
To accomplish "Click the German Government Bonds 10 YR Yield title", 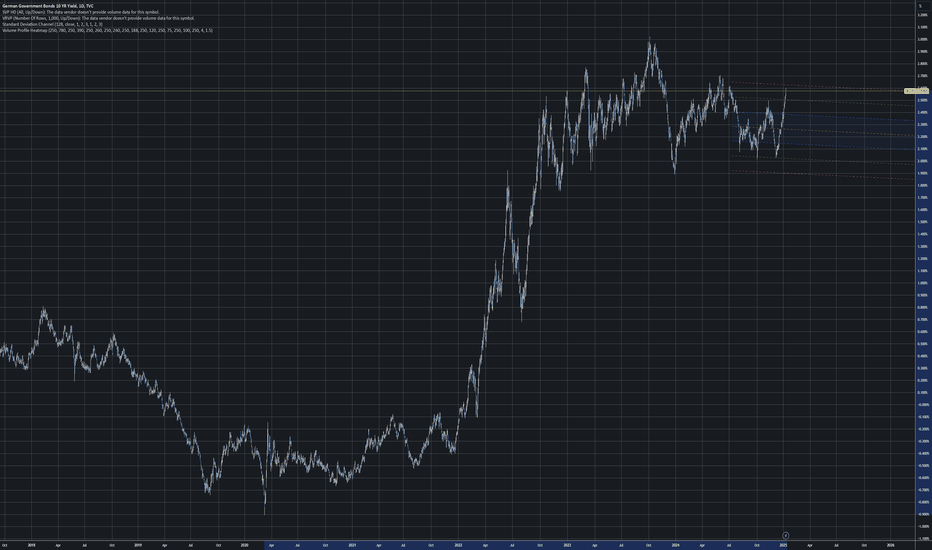I will [x=48, y=6].
